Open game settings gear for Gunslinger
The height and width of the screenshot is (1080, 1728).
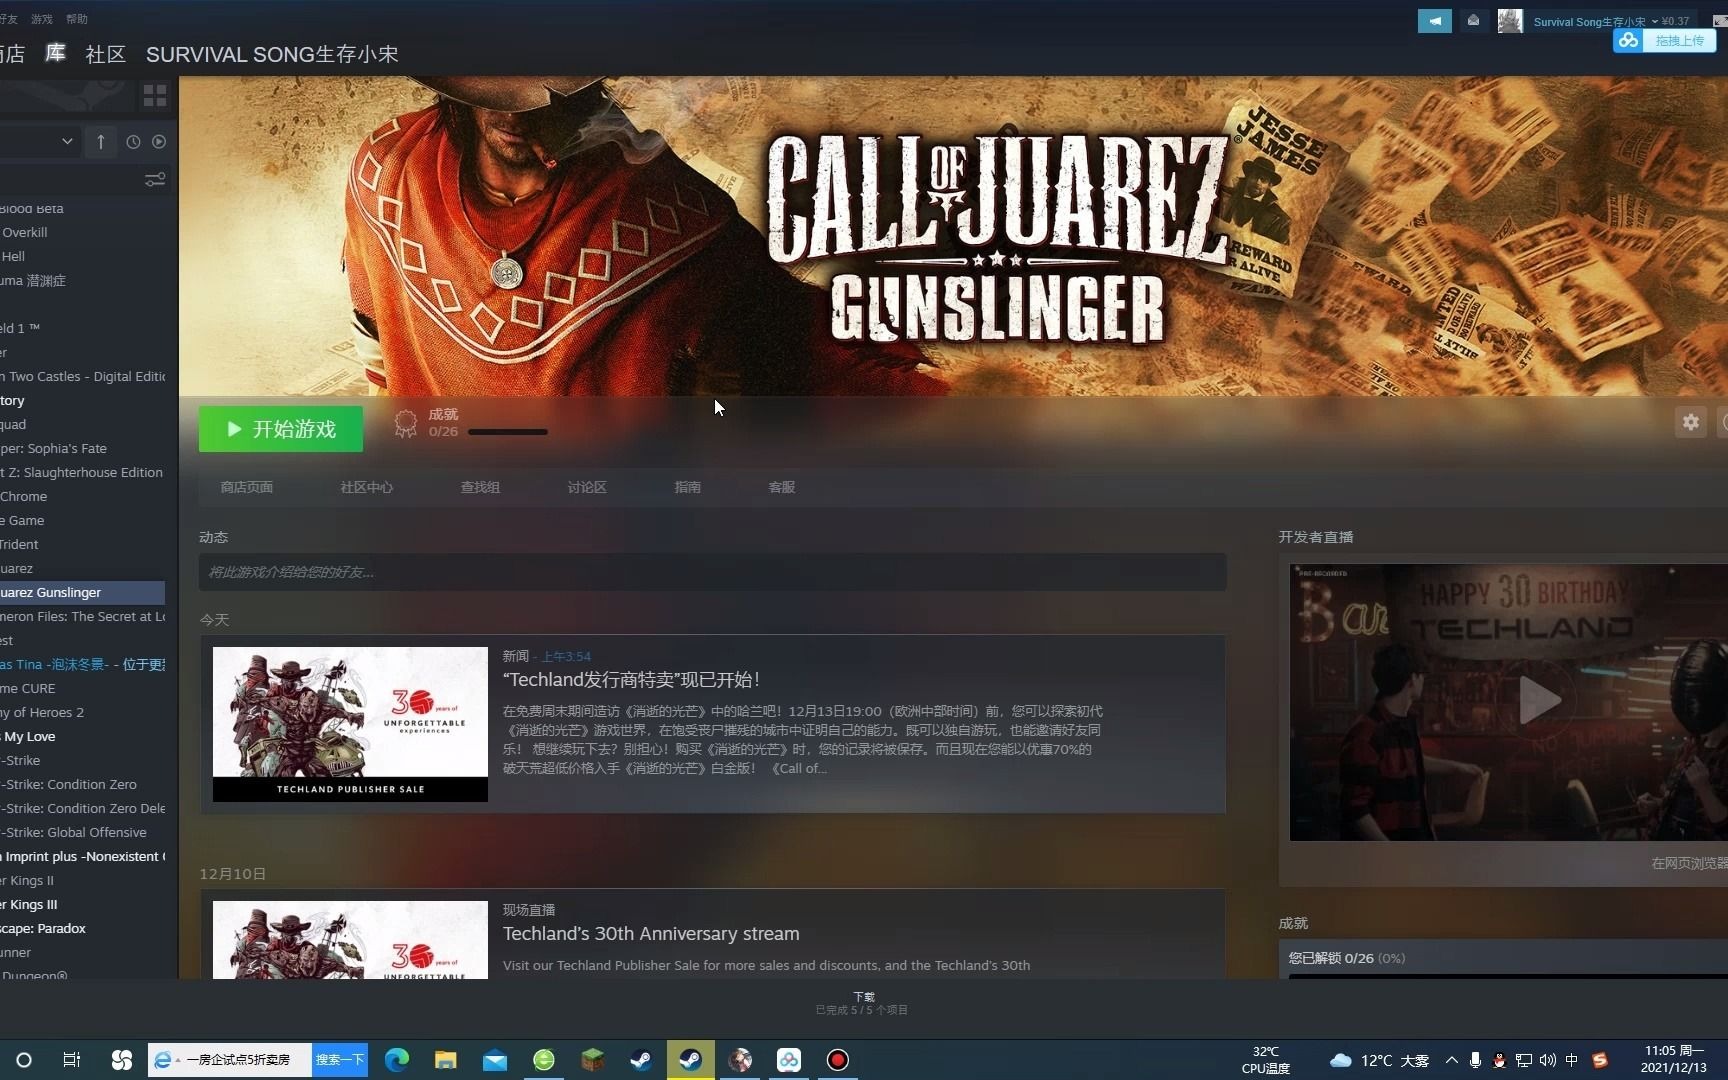tap(1690, 422)
